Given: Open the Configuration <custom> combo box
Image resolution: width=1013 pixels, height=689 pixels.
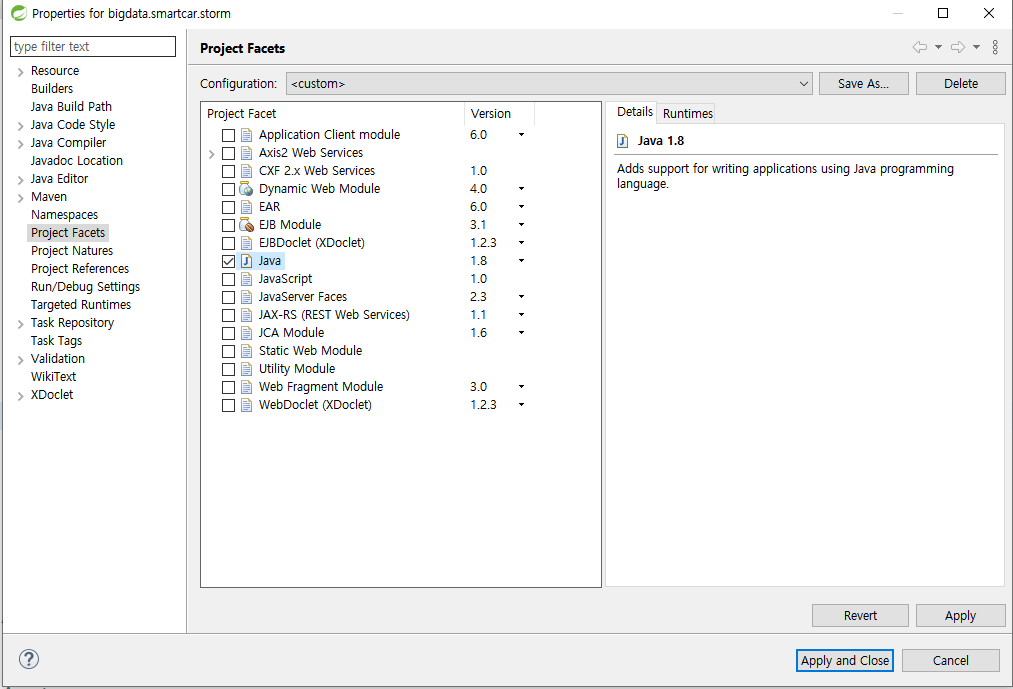Looking at the screenshot, I should [x=548, y=83].
